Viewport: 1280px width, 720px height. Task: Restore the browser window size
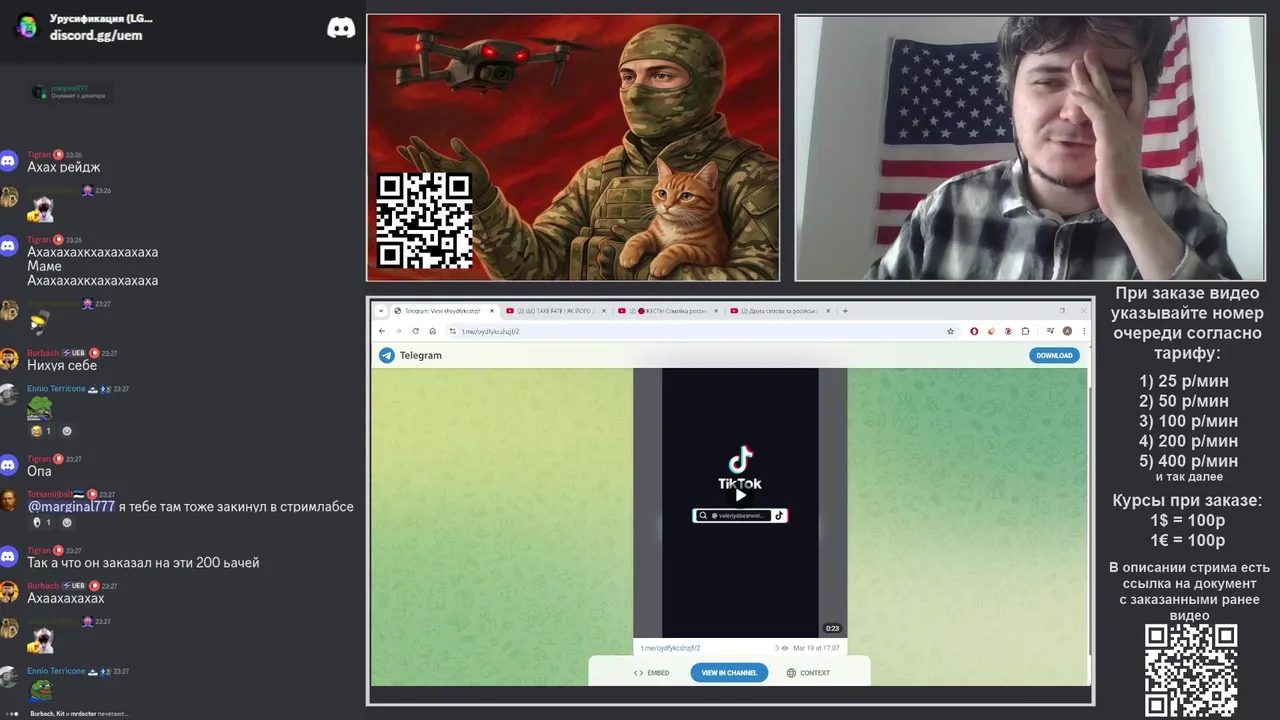pyautogui.click(x=1061, y=310)
